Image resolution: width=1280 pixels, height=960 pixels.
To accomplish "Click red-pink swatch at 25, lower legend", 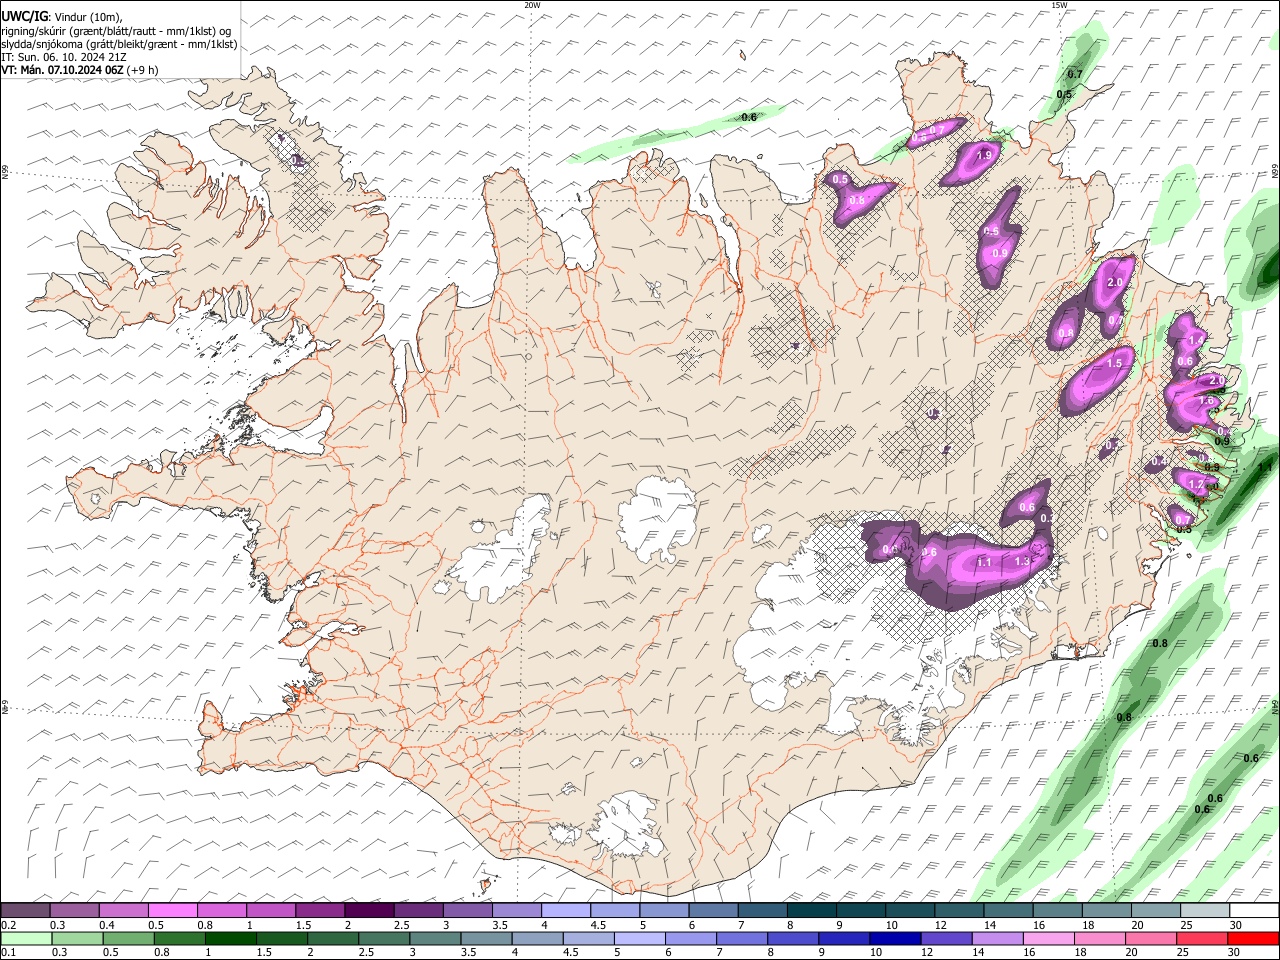I will pos(1201,938).
